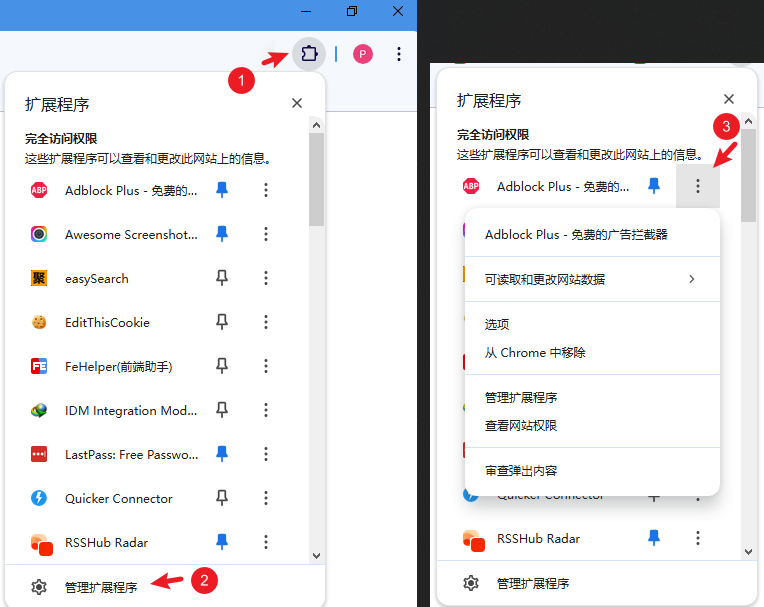Pin Quicker Connector in left panel
The height and width of the screenshot is (607, 764).
tap(222, 498)
